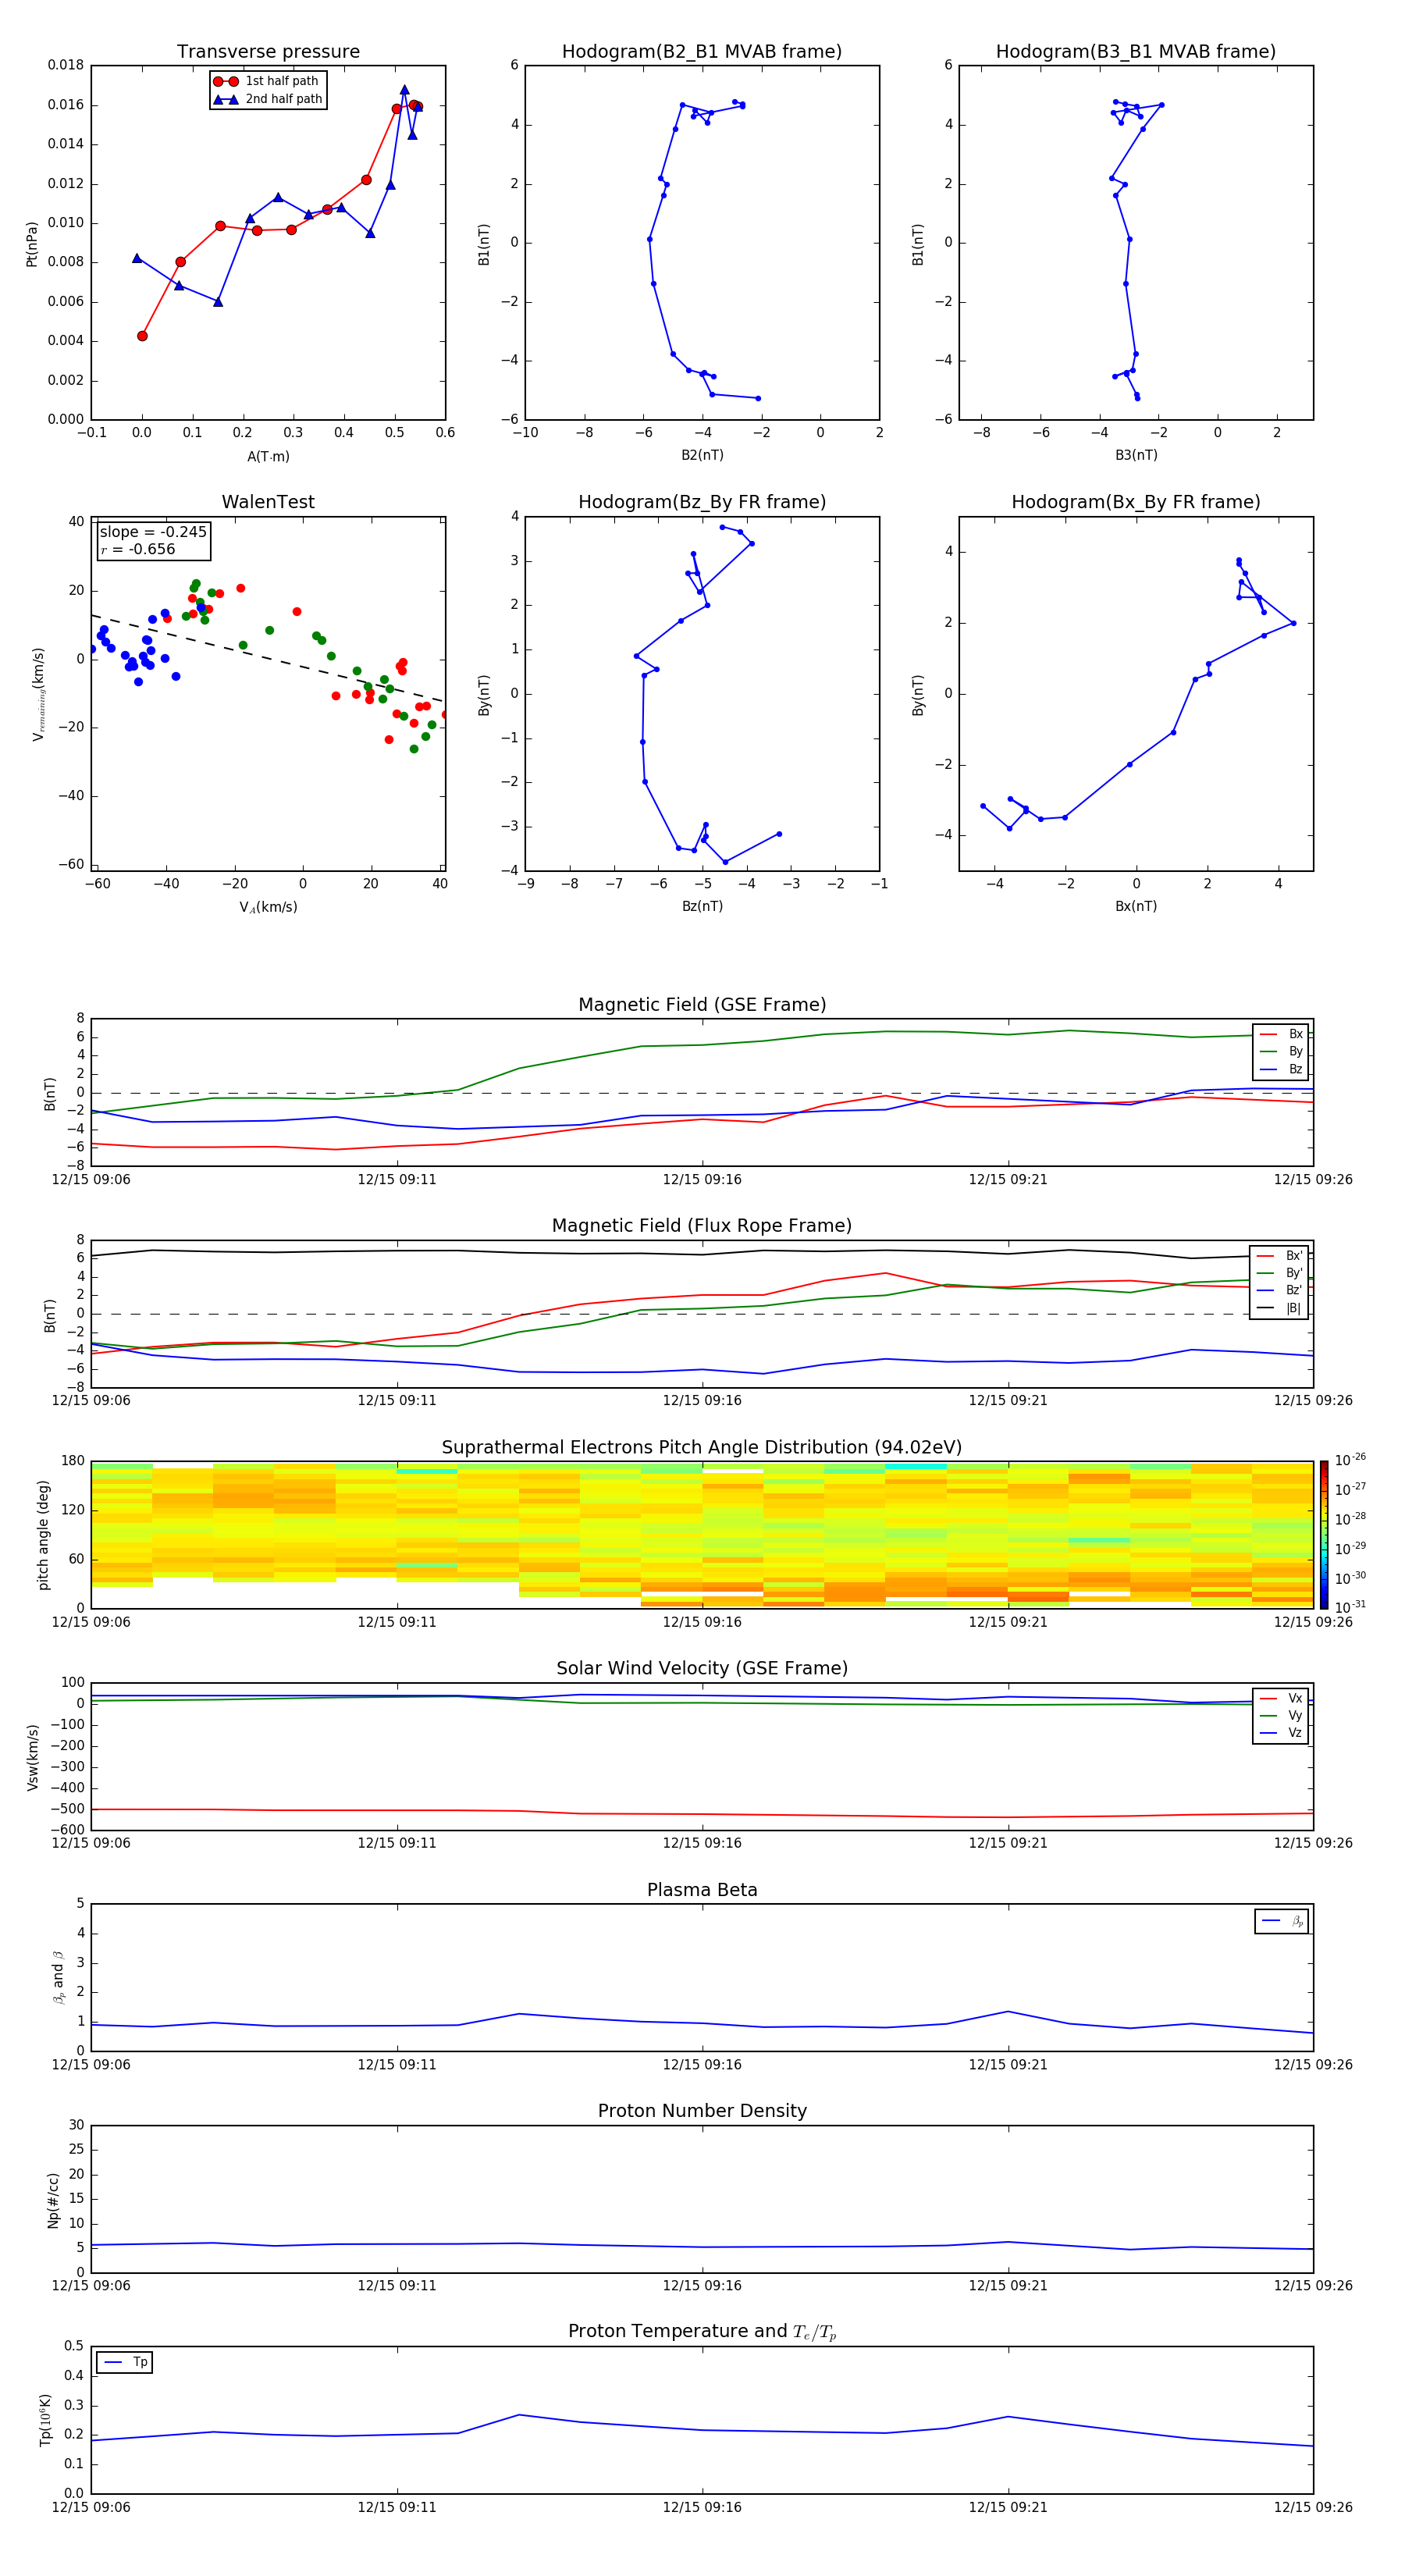Click the 'Plasma Beta' plot title
1405x2576 pixels.
pyautogui.click(x=702, y=1890)
